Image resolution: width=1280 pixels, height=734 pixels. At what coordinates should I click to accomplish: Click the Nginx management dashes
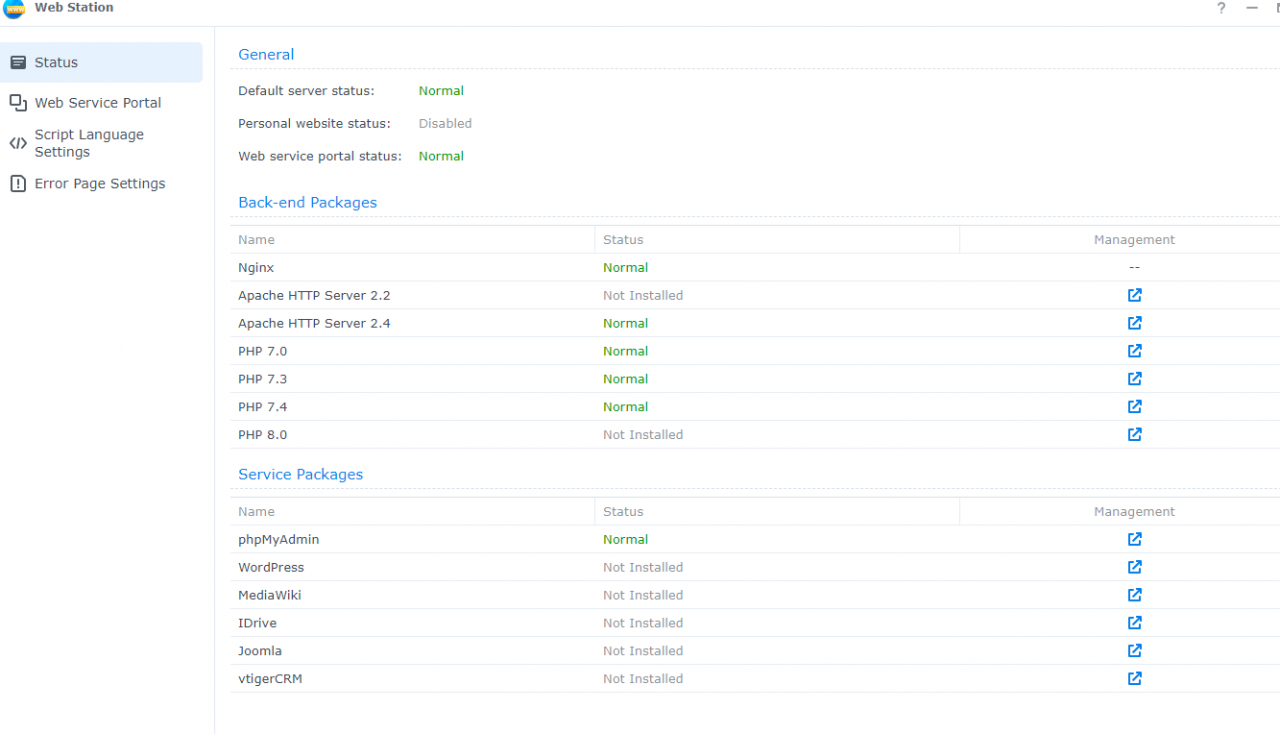coord(1134,268)
